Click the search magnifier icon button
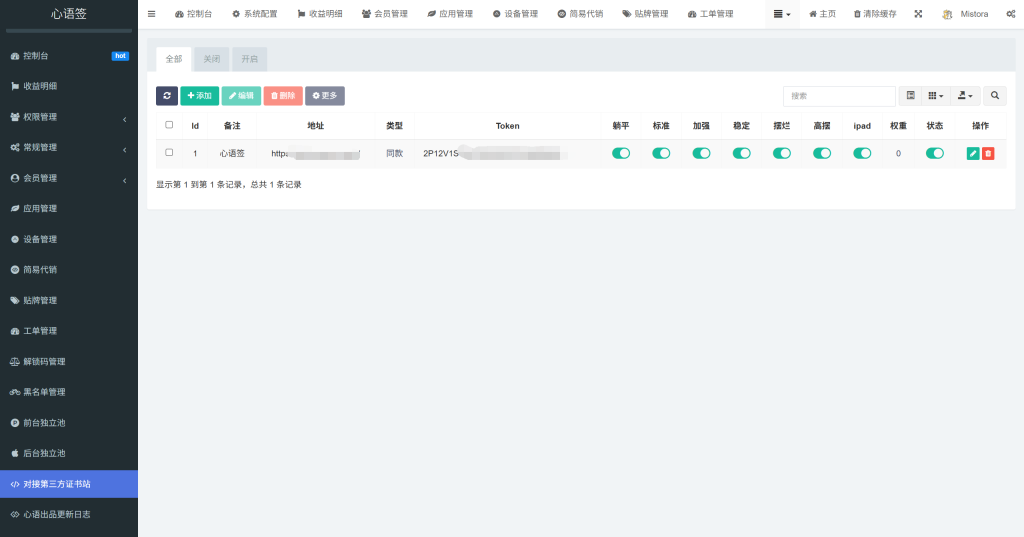Viewport: 1024px width, 537px height. [995, 95]
